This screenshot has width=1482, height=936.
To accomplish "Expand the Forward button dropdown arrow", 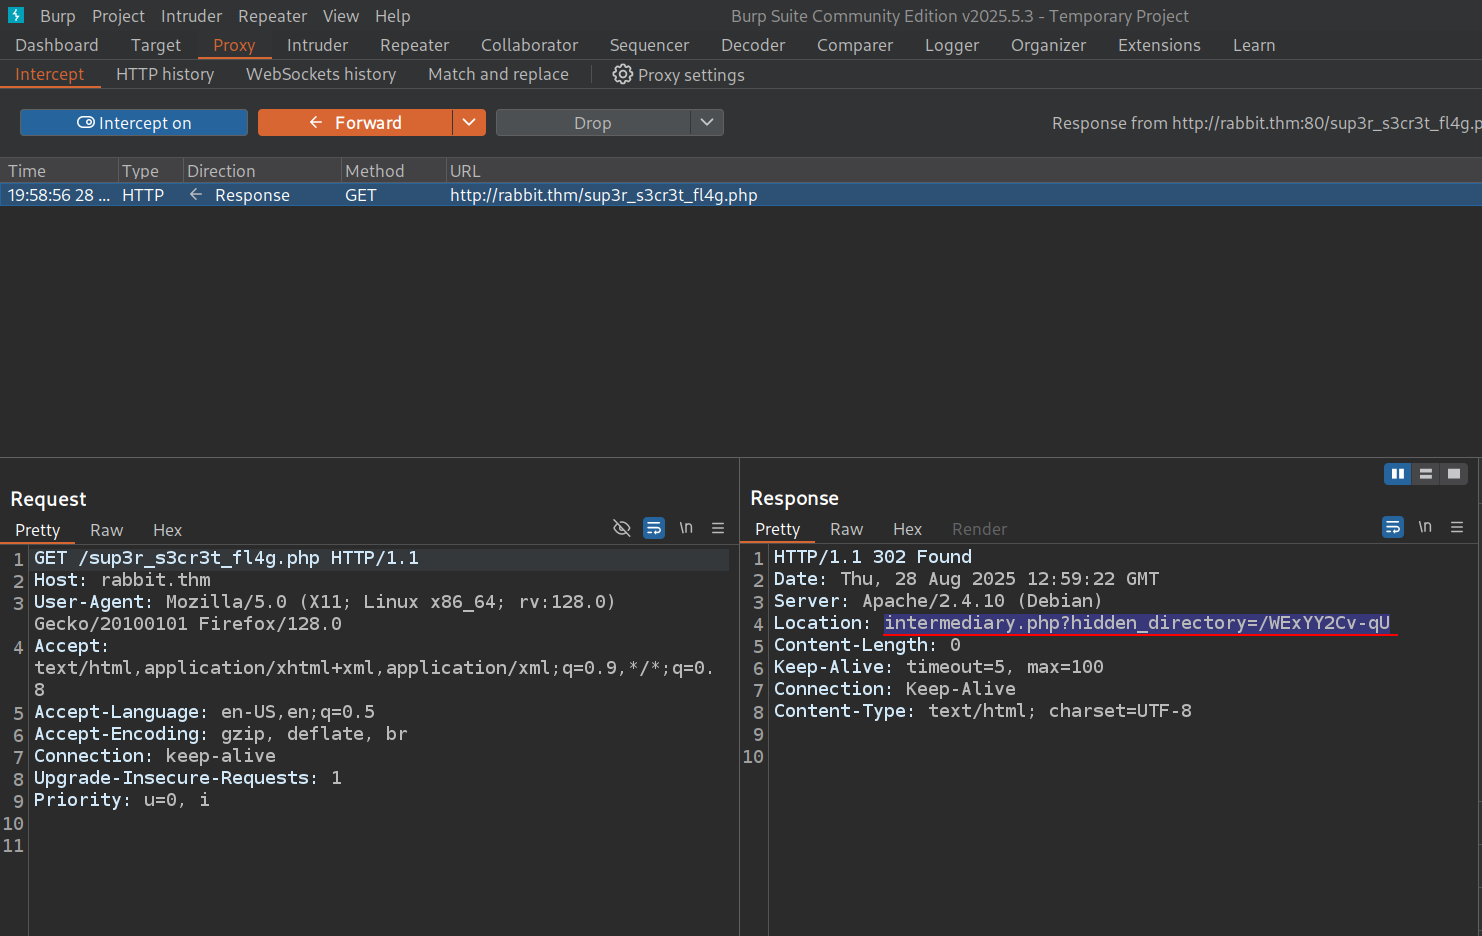I will pos(469,123).
